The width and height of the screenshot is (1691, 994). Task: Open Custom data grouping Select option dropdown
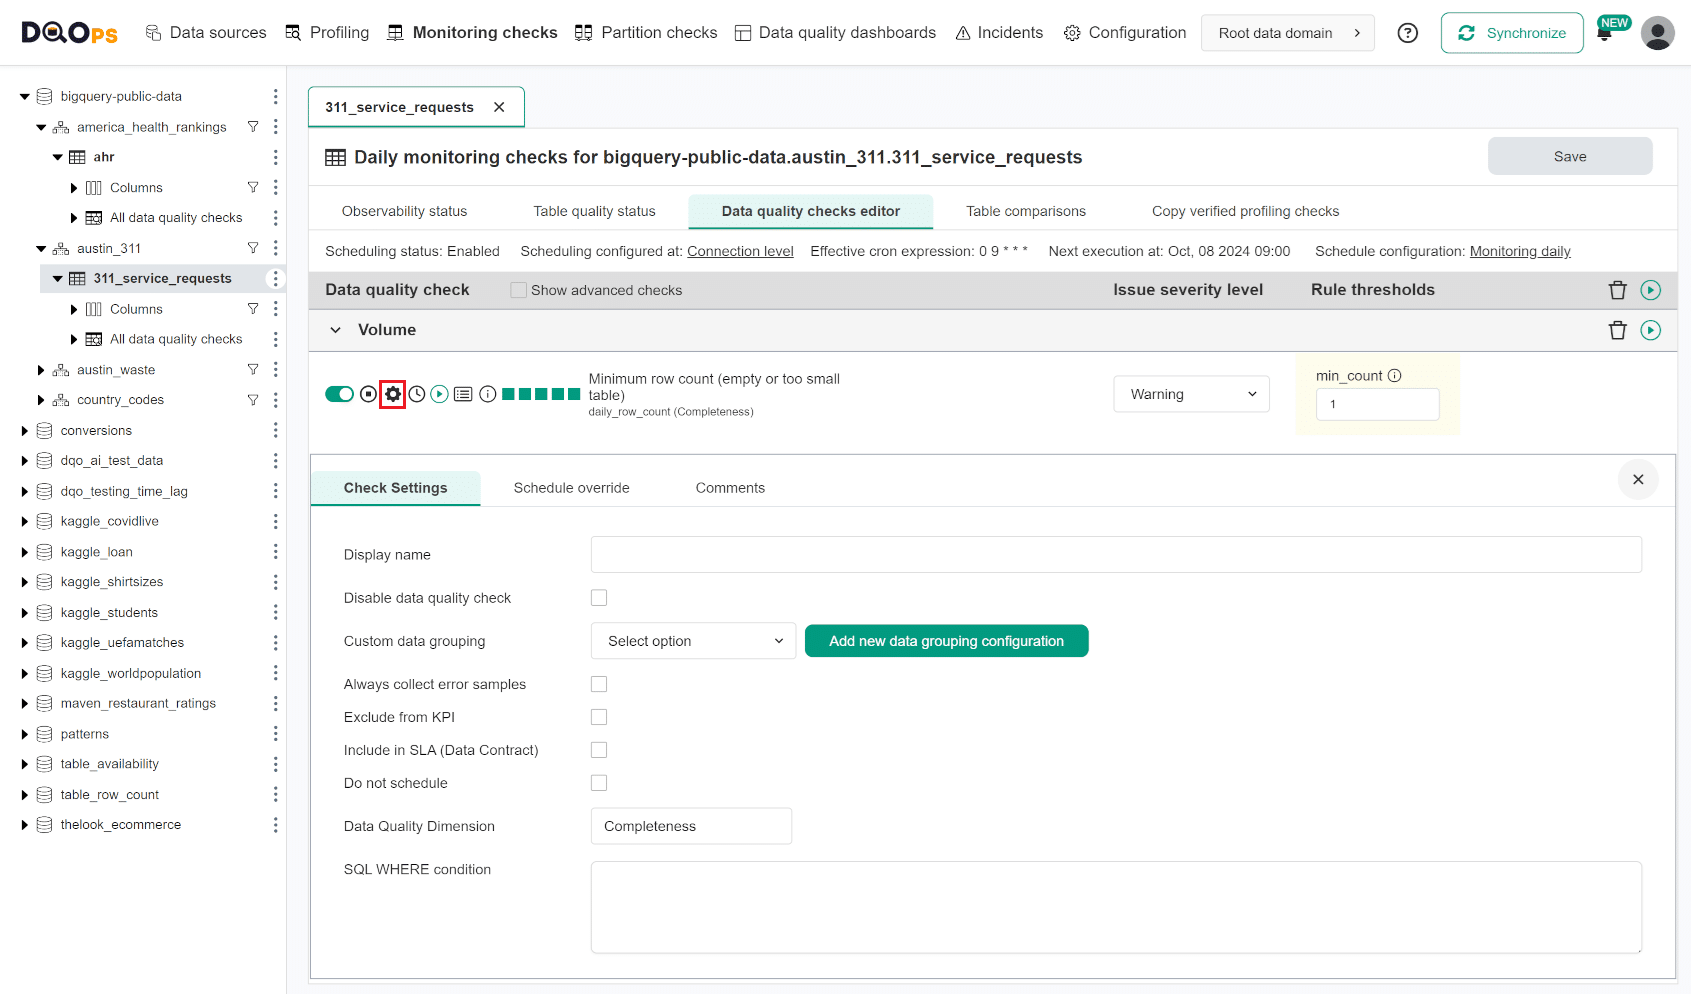694,641
